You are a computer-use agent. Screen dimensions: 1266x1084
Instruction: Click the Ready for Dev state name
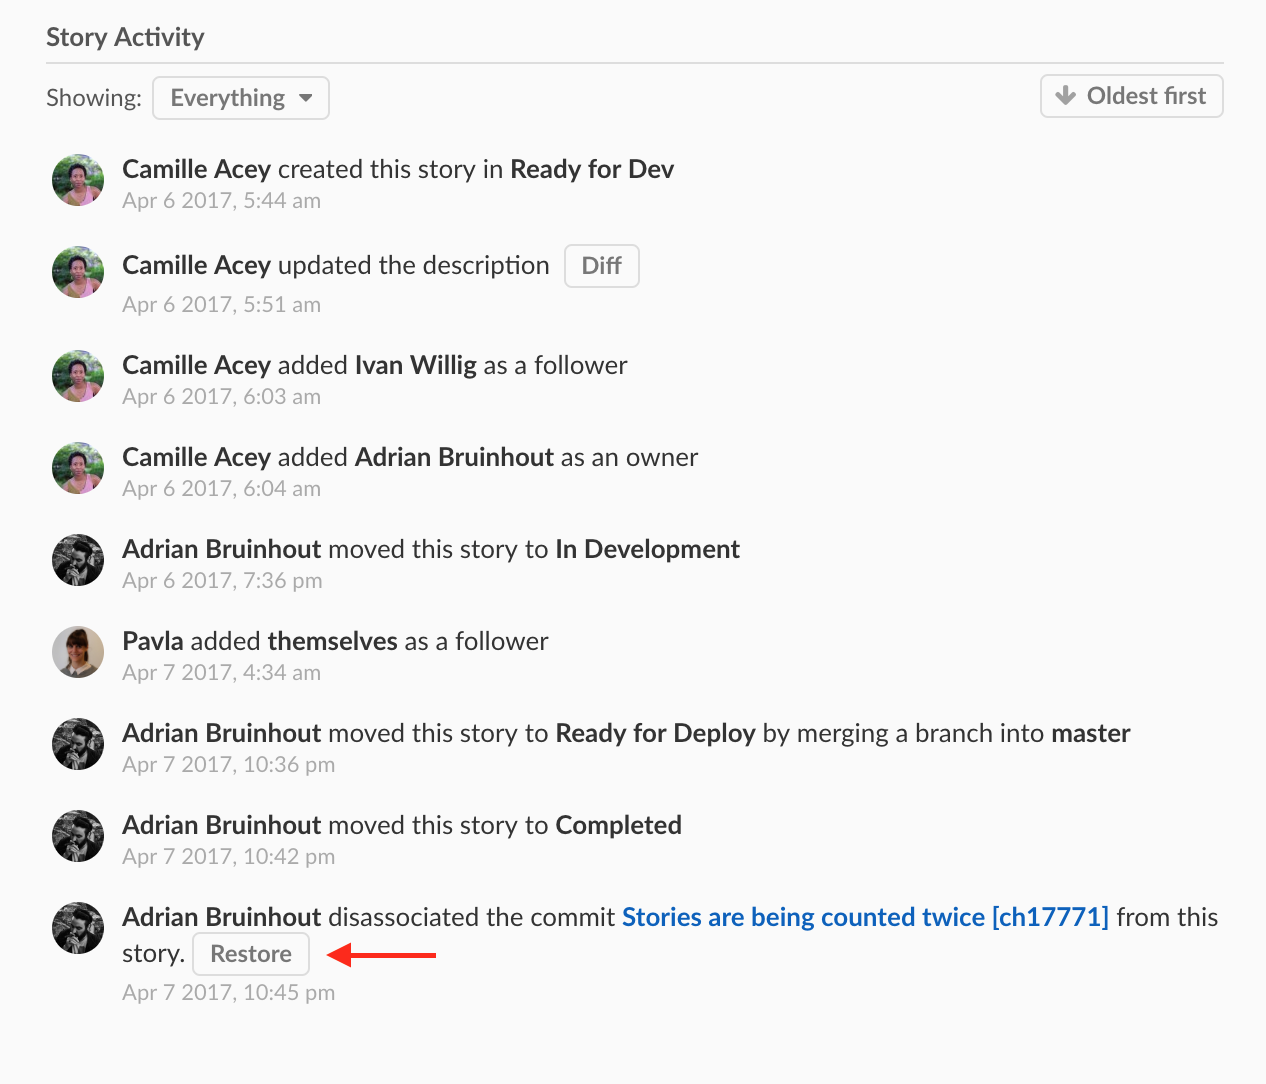(592, 169)
